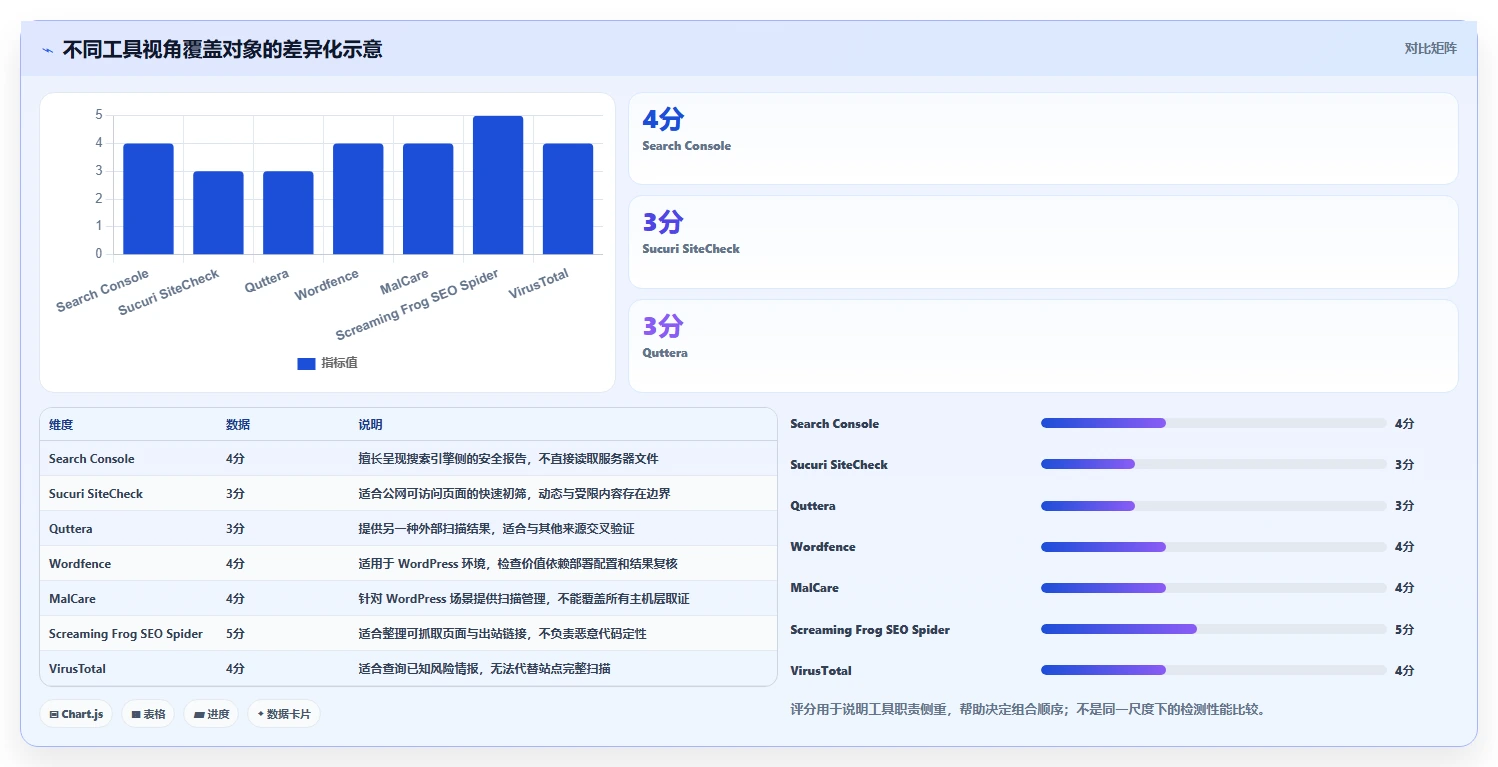1498x767 pixels.
Task: Click the footnote starting with 评分用于说明工具职责侧重
Action: 1028,710
